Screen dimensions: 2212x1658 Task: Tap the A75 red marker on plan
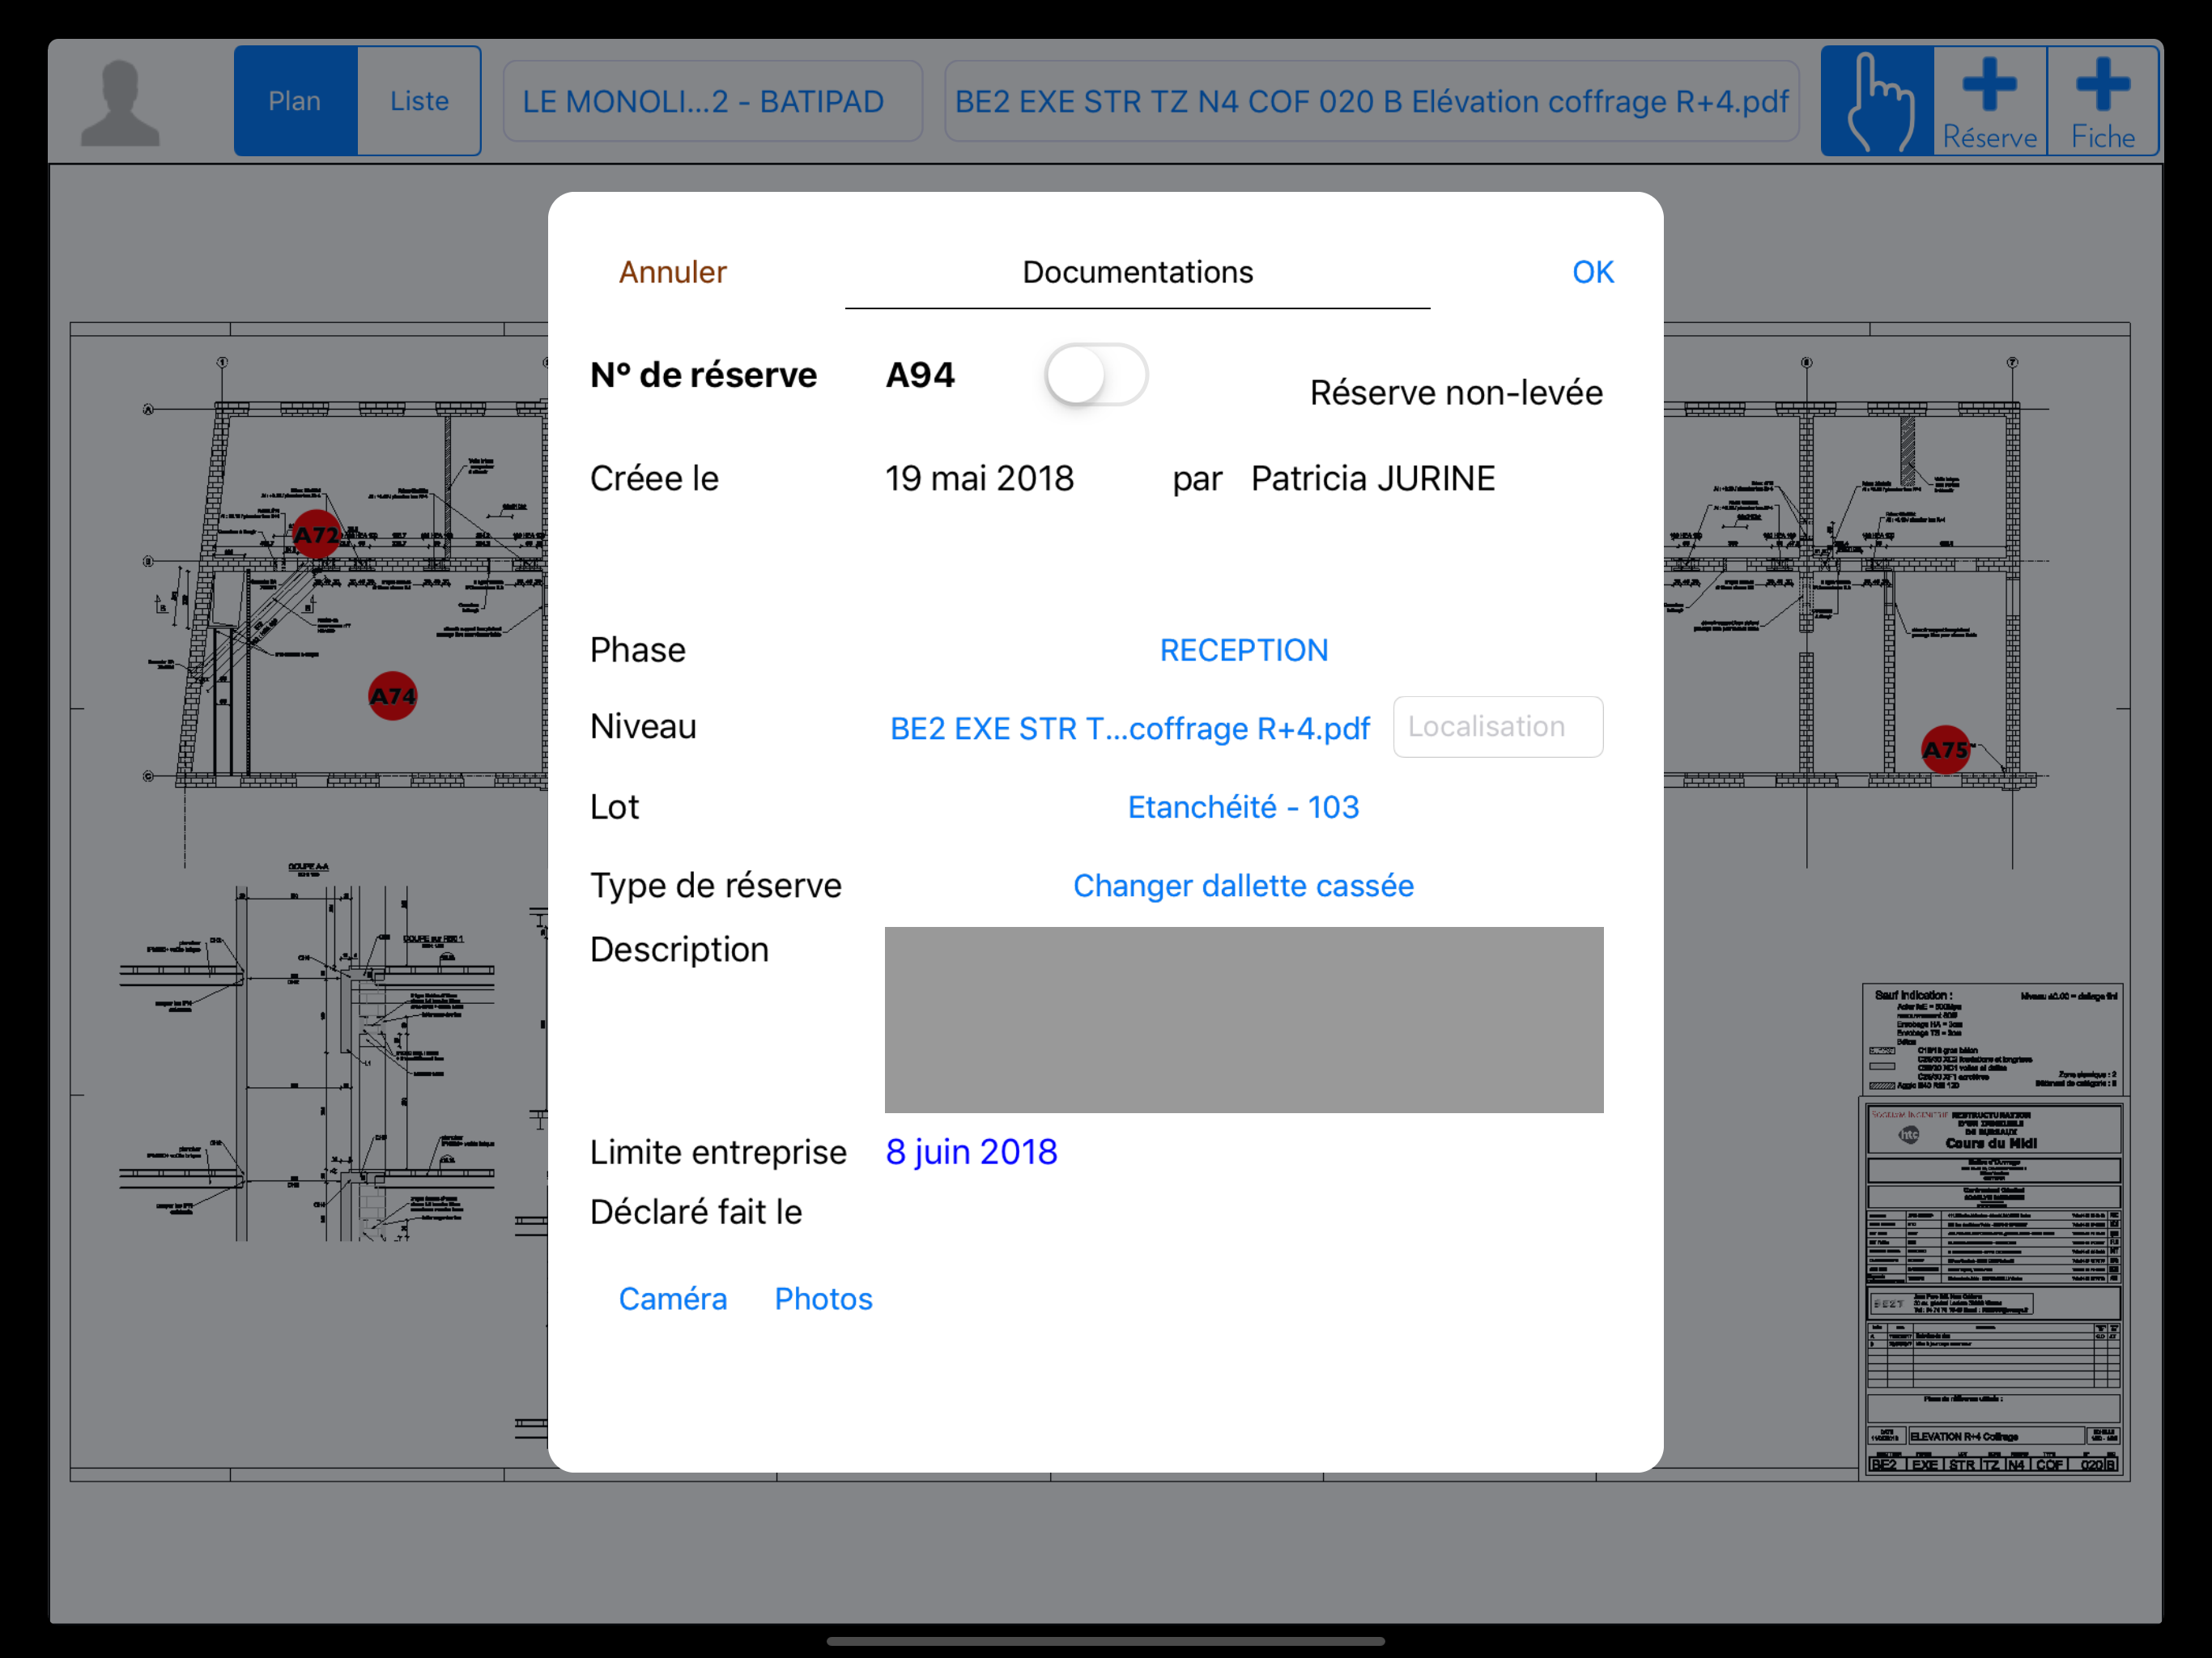(1945, 749)
